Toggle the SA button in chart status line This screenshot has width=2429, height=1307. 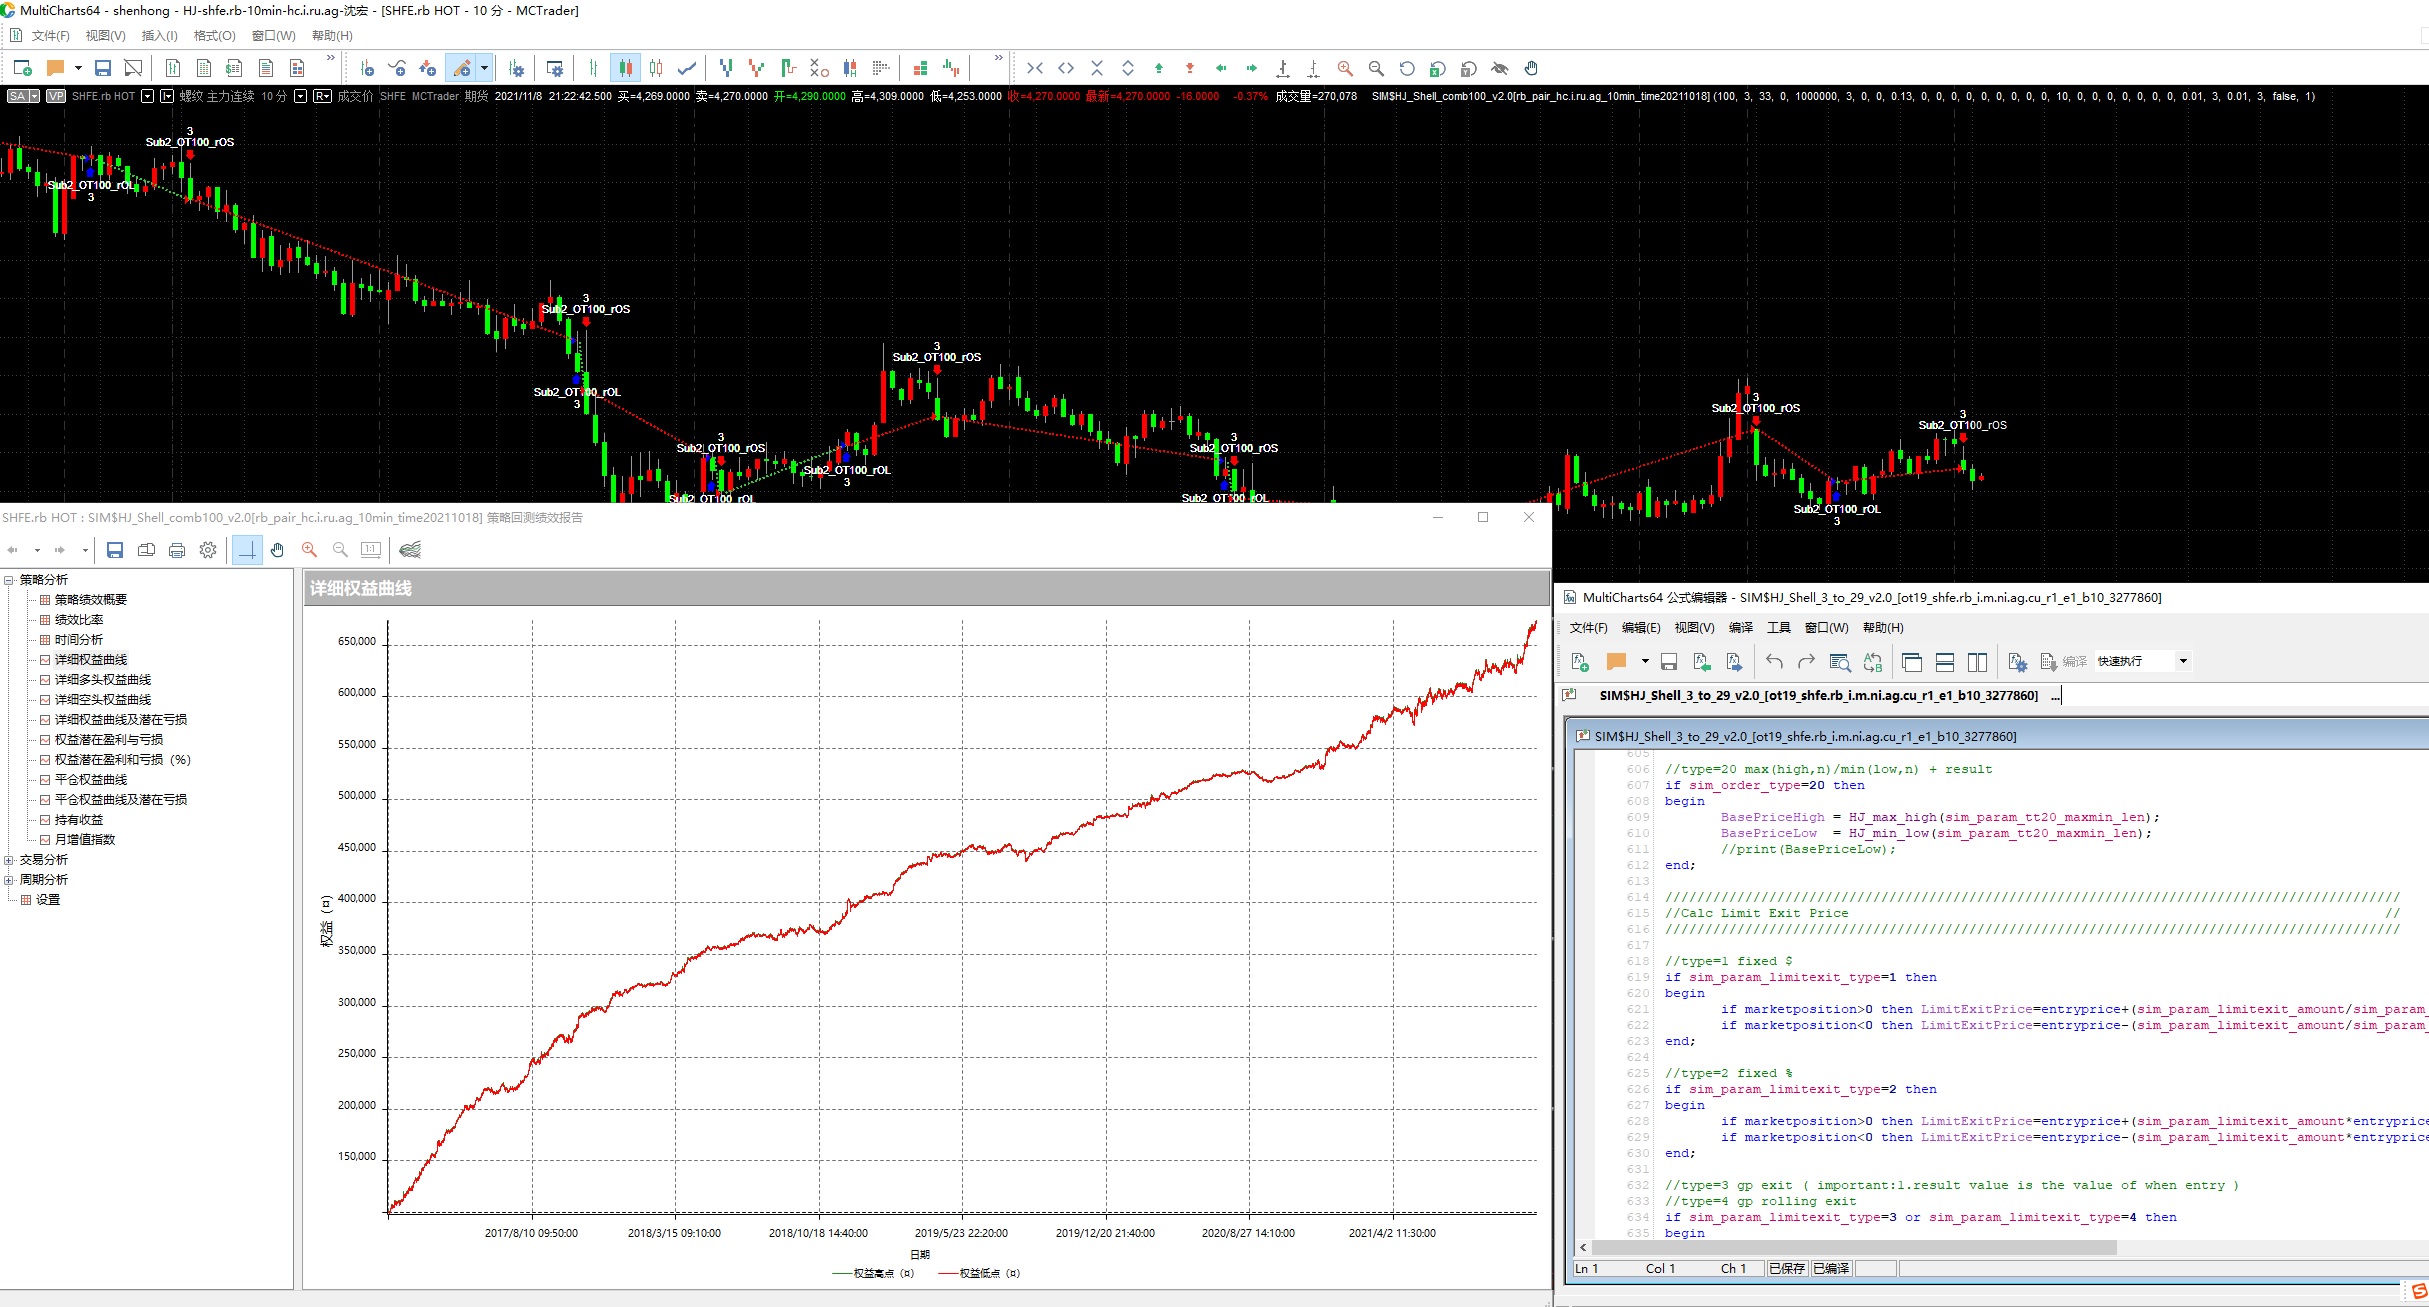18,96
